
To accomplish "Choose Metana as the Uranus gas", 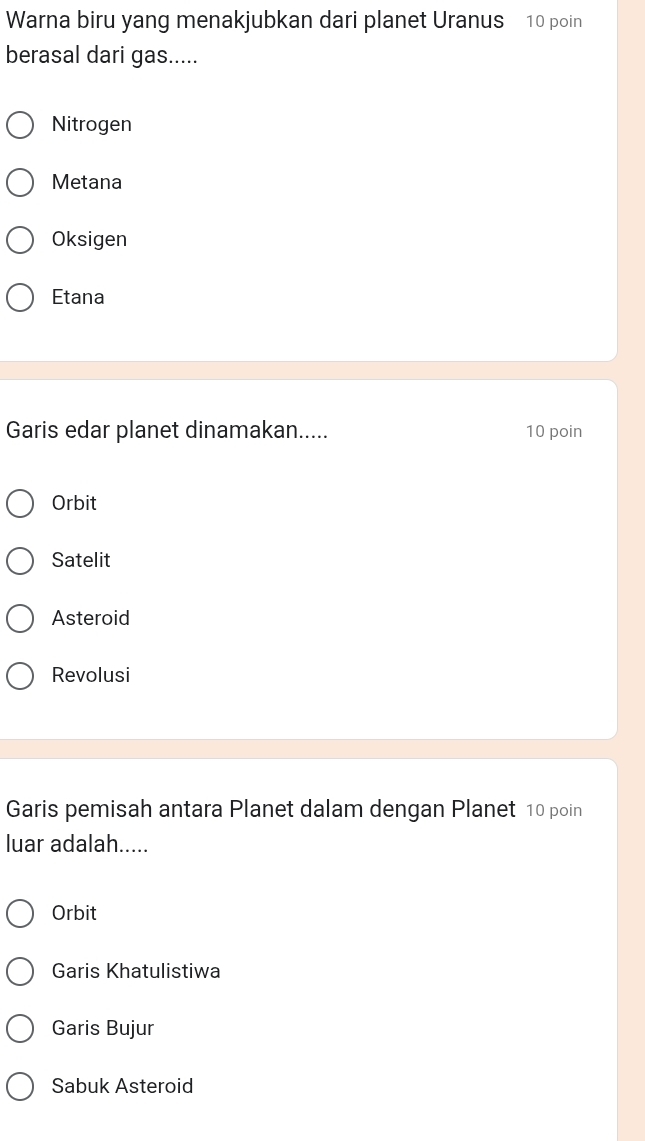I will tap(20, 183).
